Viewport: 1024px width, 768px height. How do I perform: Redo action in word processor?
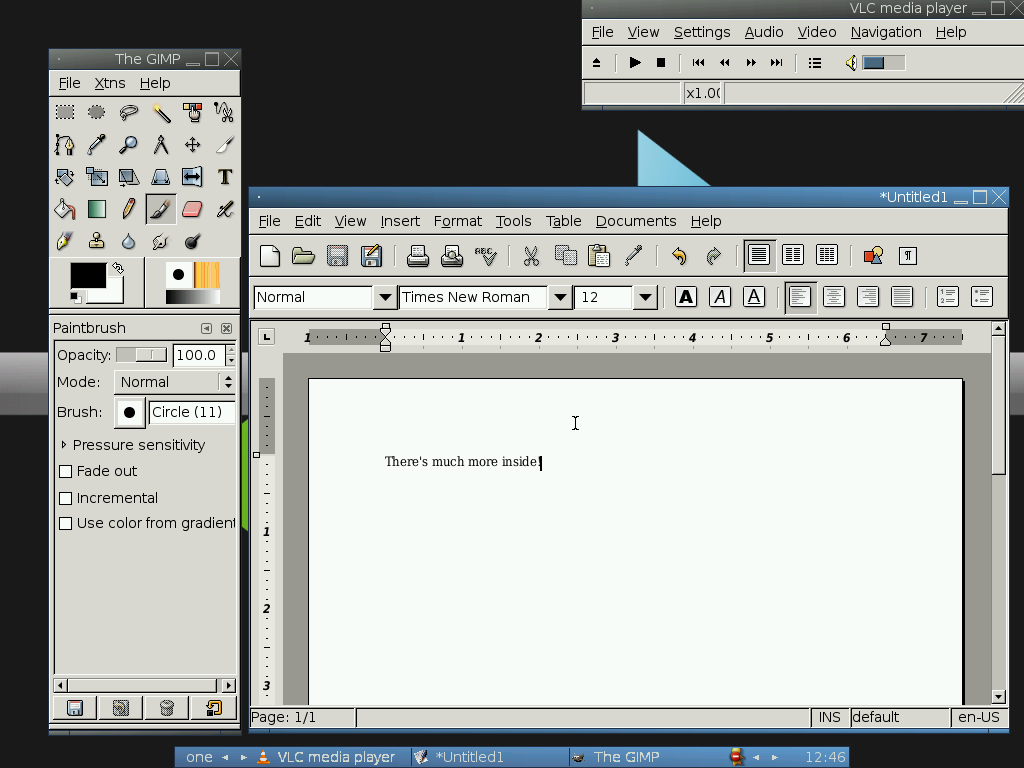click(713, 256)
